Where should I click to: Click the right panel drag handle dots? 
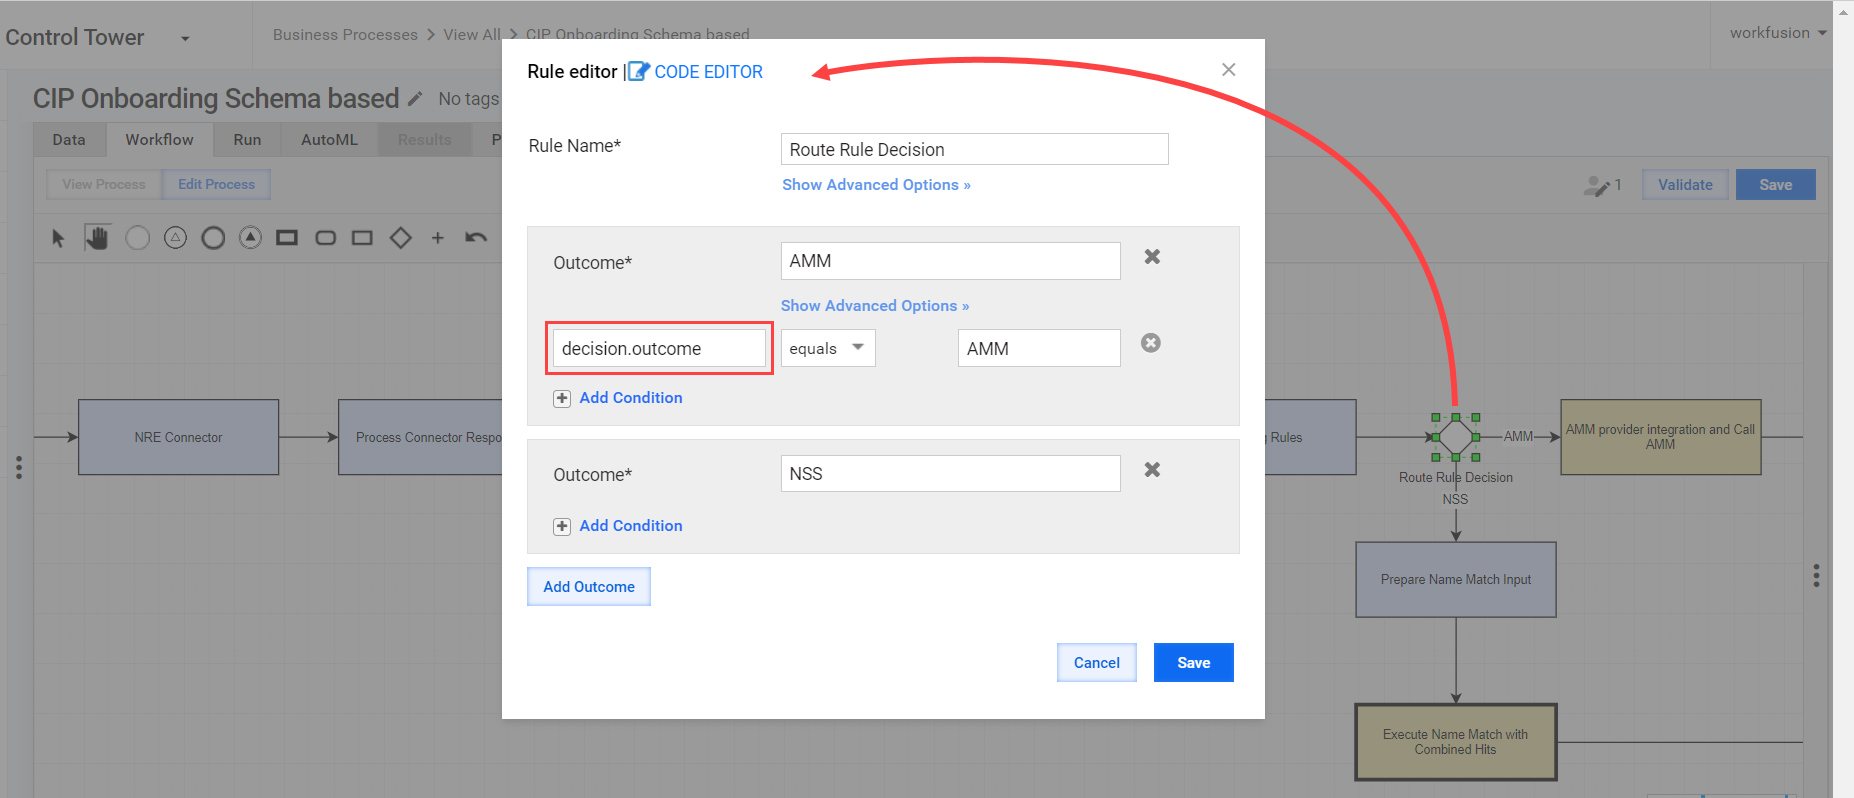point(1816,575)
